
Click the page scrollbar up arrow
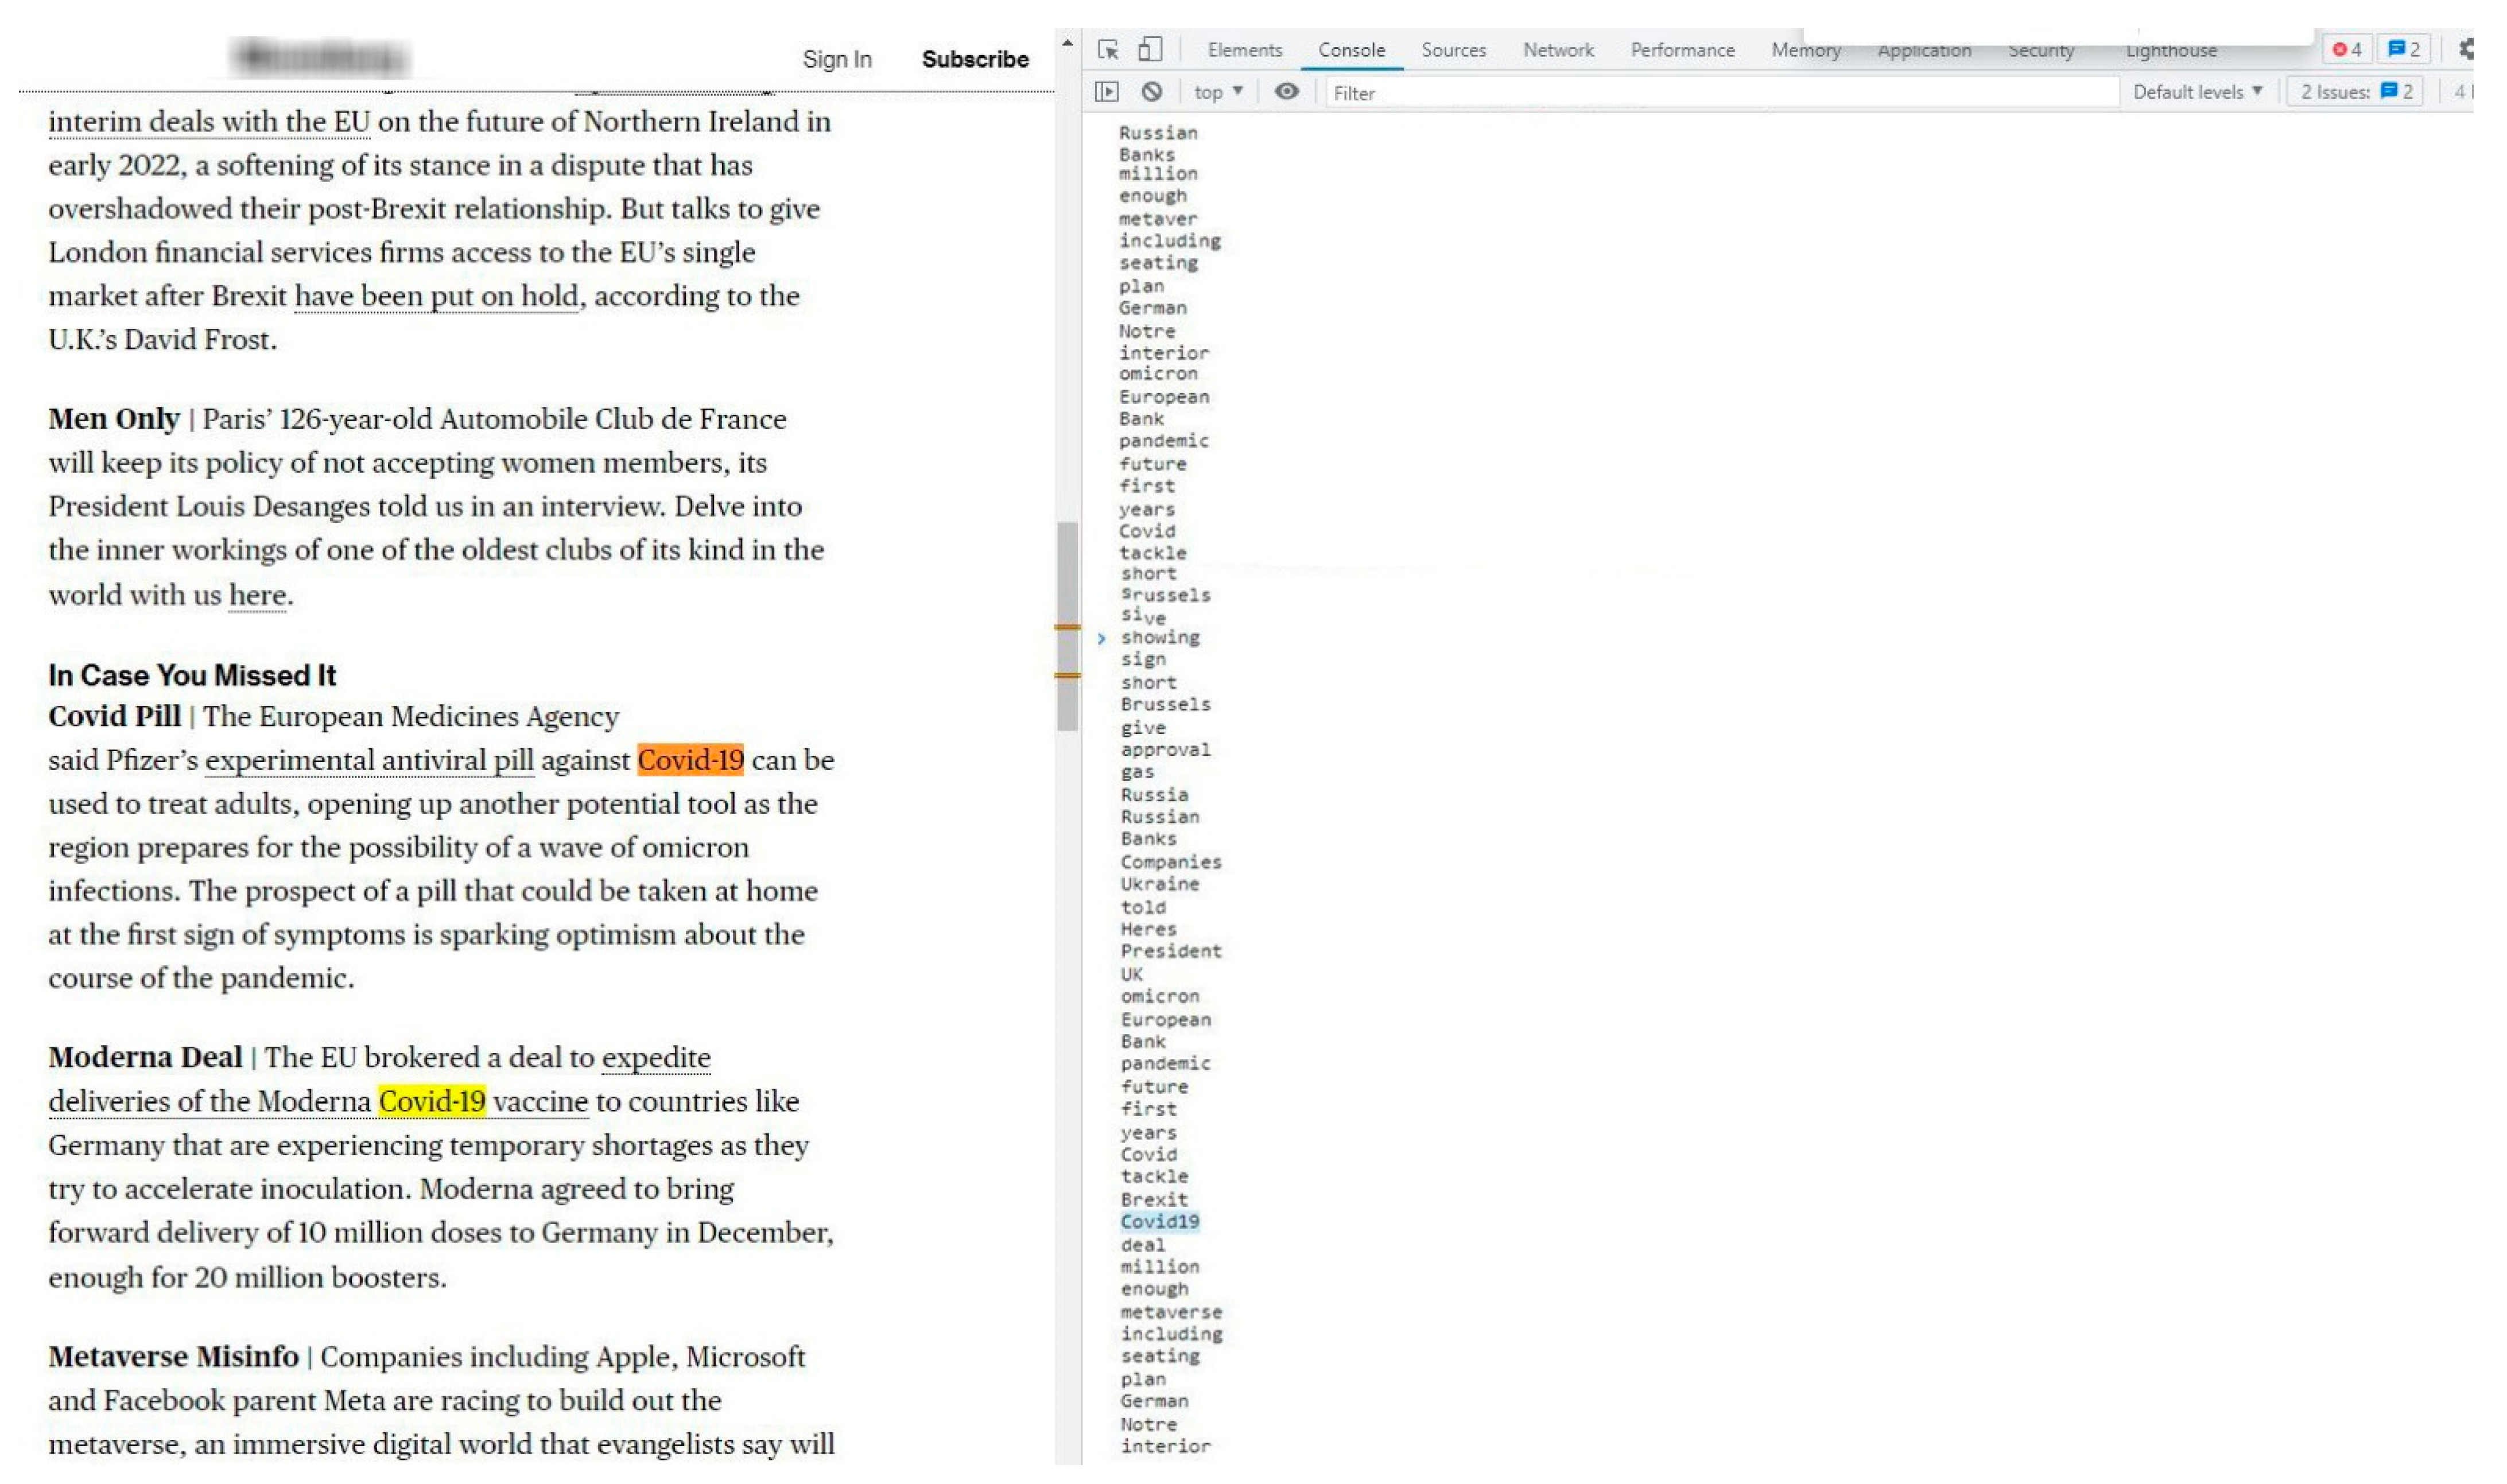tap(1067, 43)
